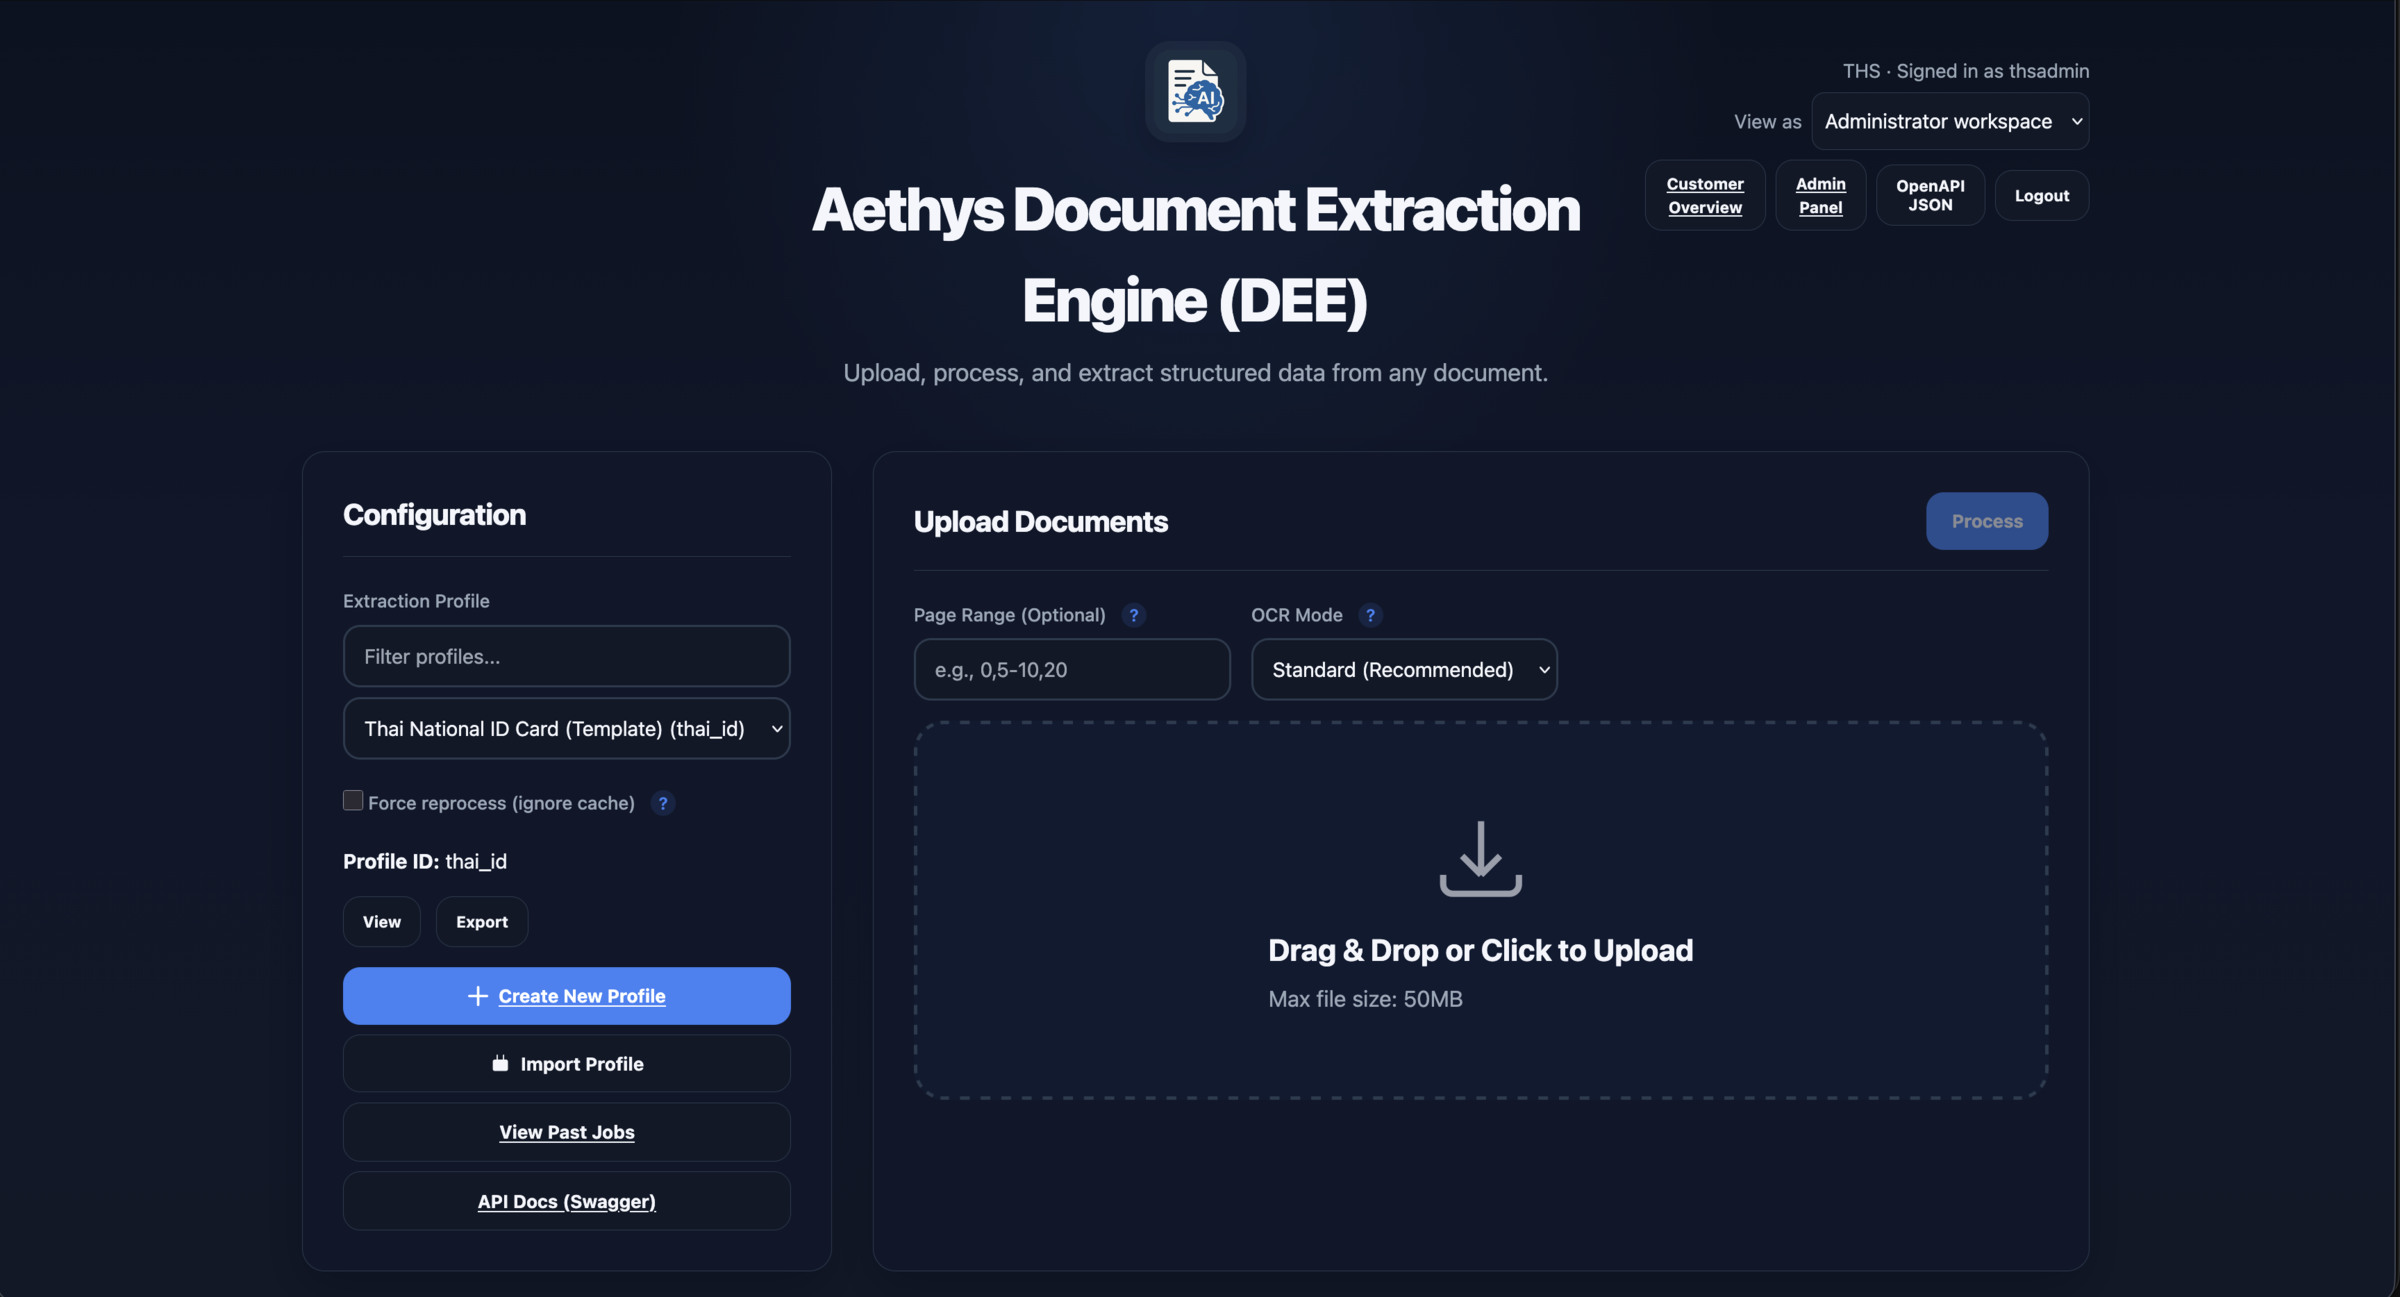Expand the Extraction Profile selector
The height and width of the screenshot is (1297, 2400).
tap(567, 728)
